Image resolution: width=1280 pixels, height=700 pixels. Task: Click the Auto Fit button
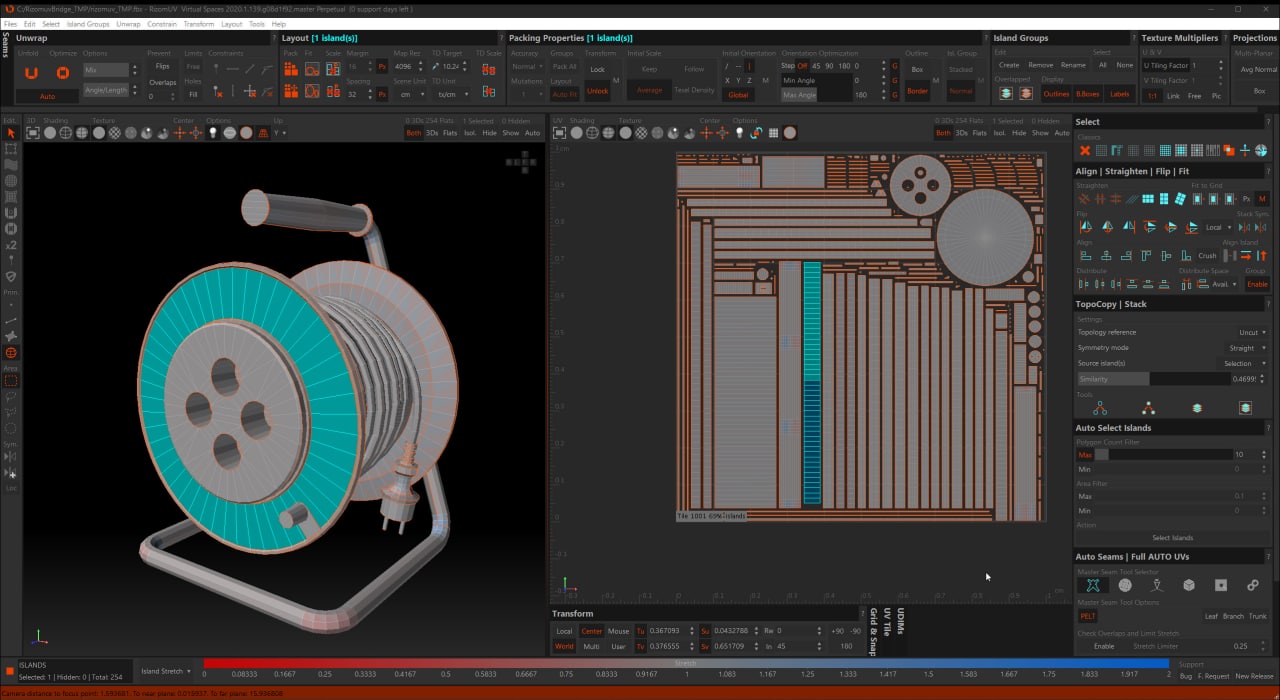click(565, 95)
